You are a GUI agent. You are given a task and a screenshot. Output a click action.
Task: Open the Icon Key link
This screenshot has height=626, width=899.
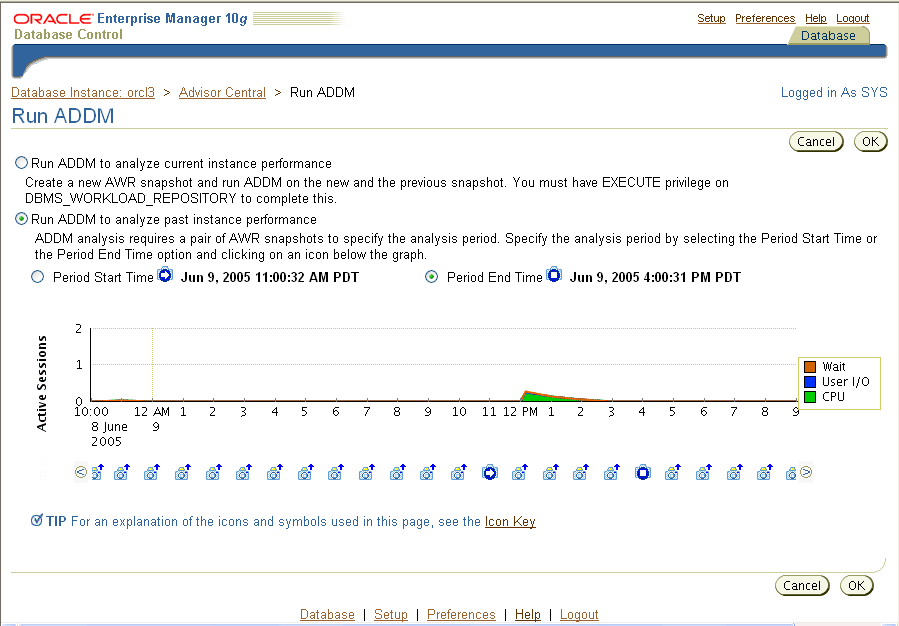(x=510, y=521)
